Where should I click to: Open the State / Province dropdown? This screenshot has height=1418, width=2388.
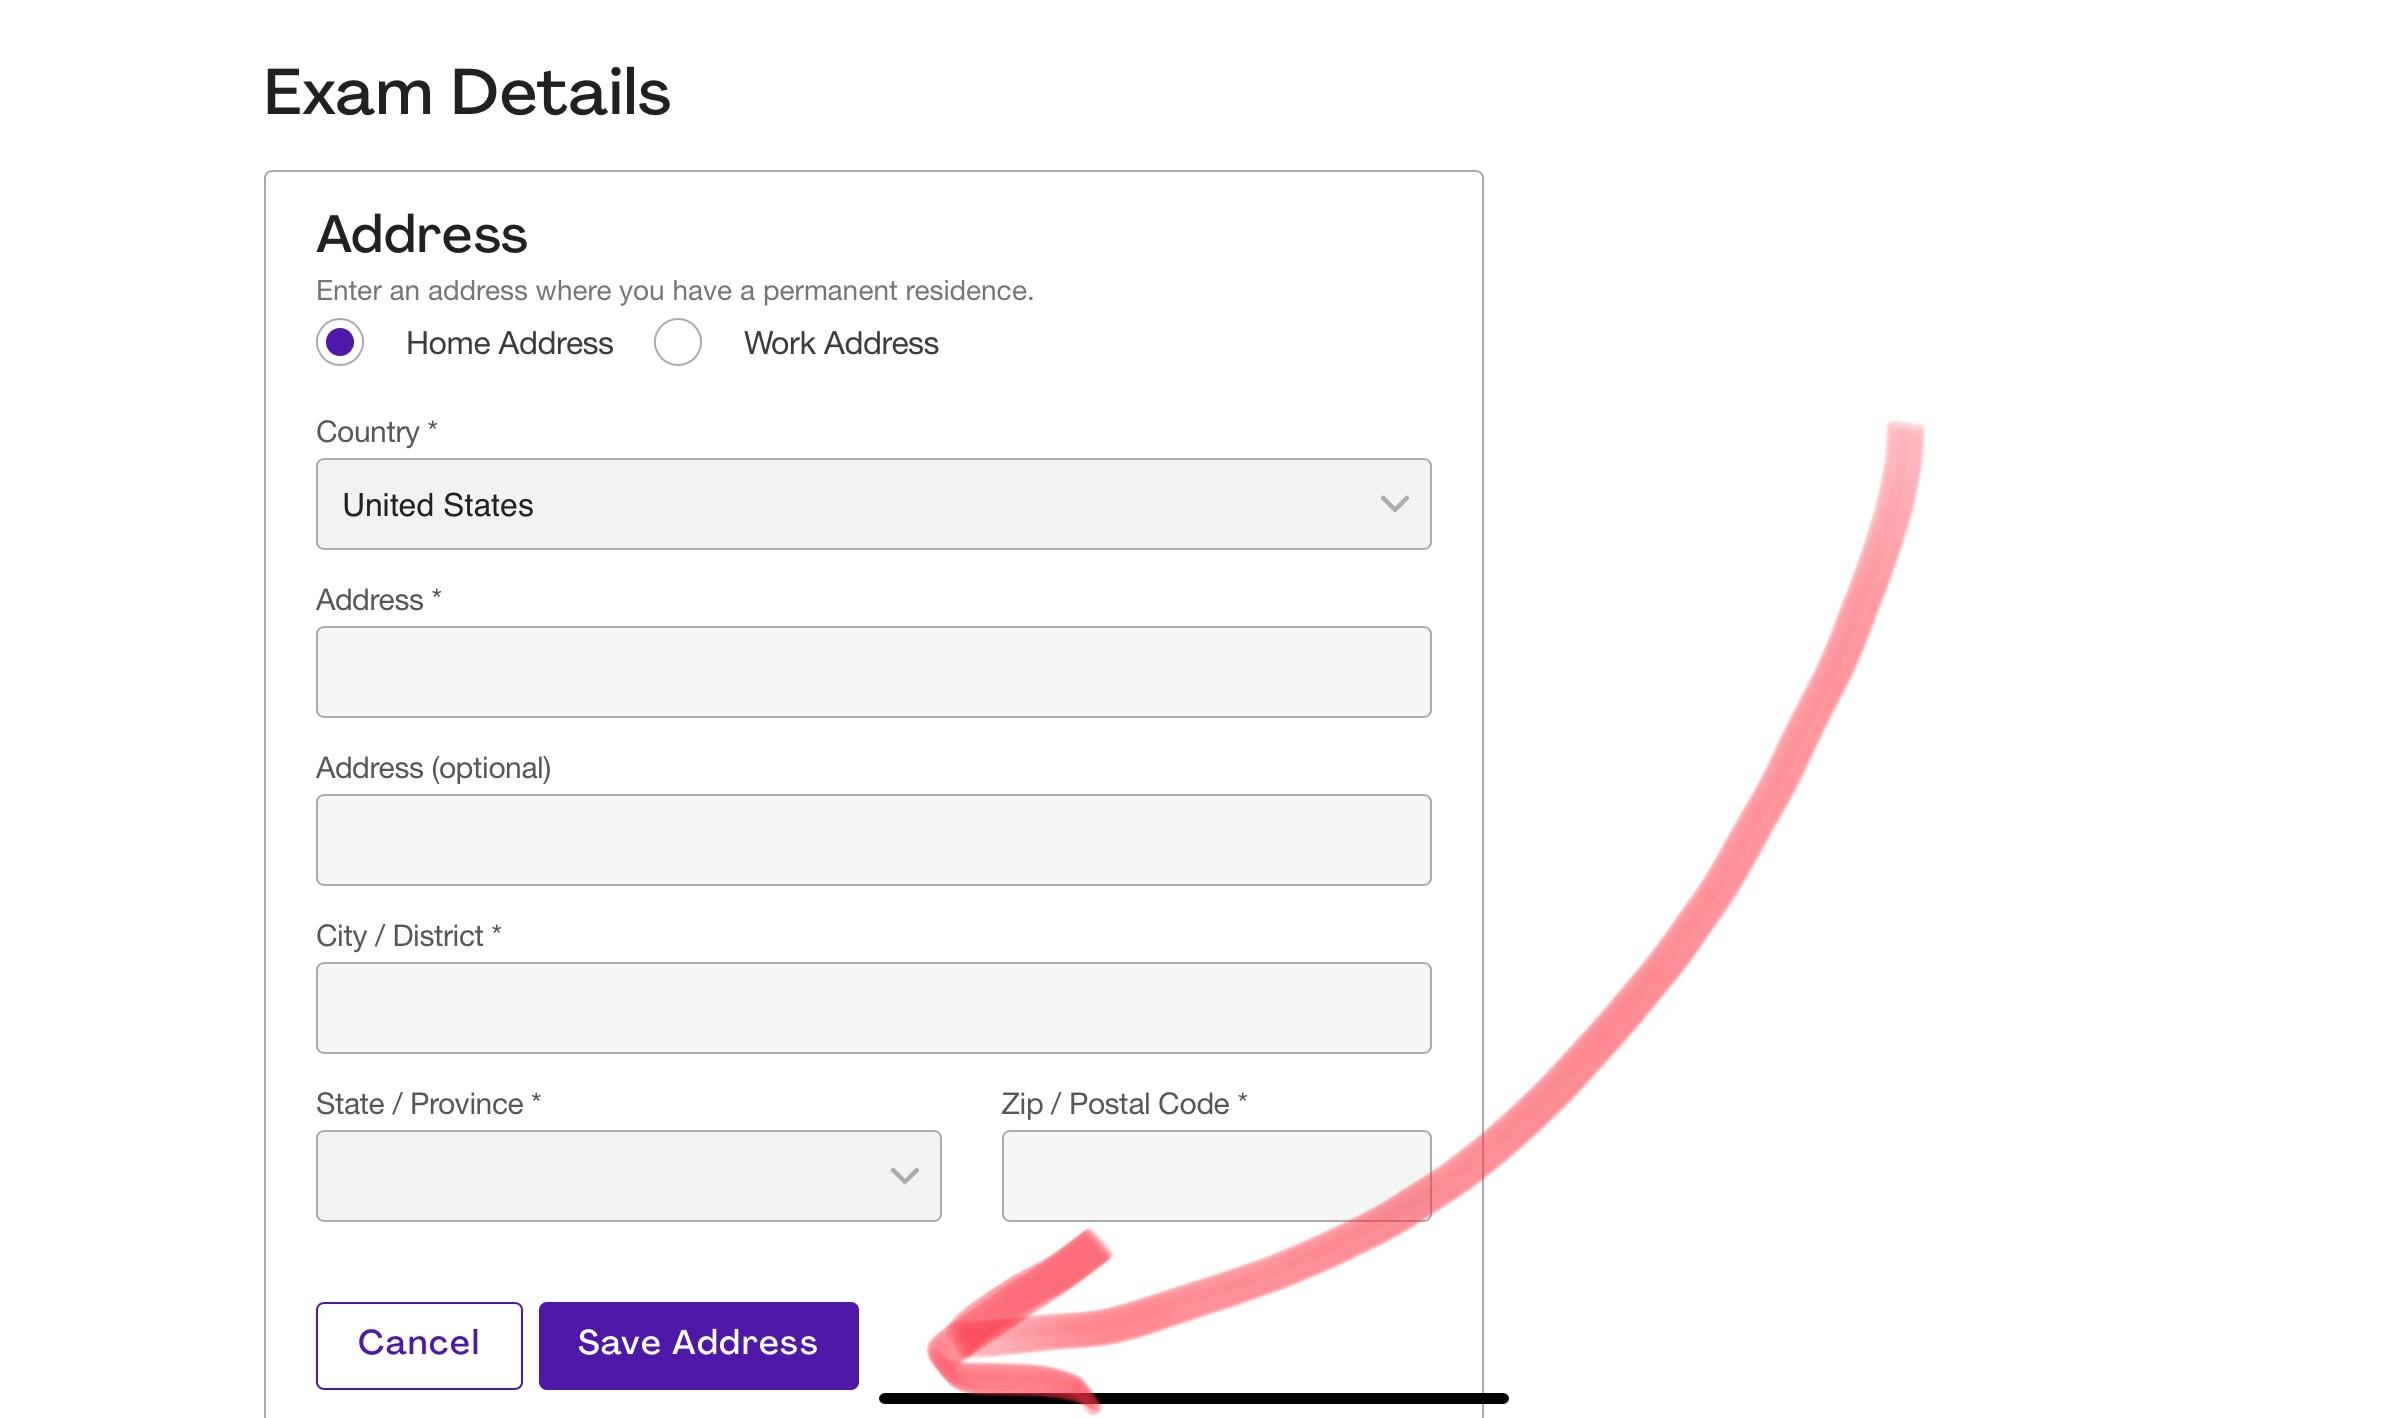pos(628,1176)
